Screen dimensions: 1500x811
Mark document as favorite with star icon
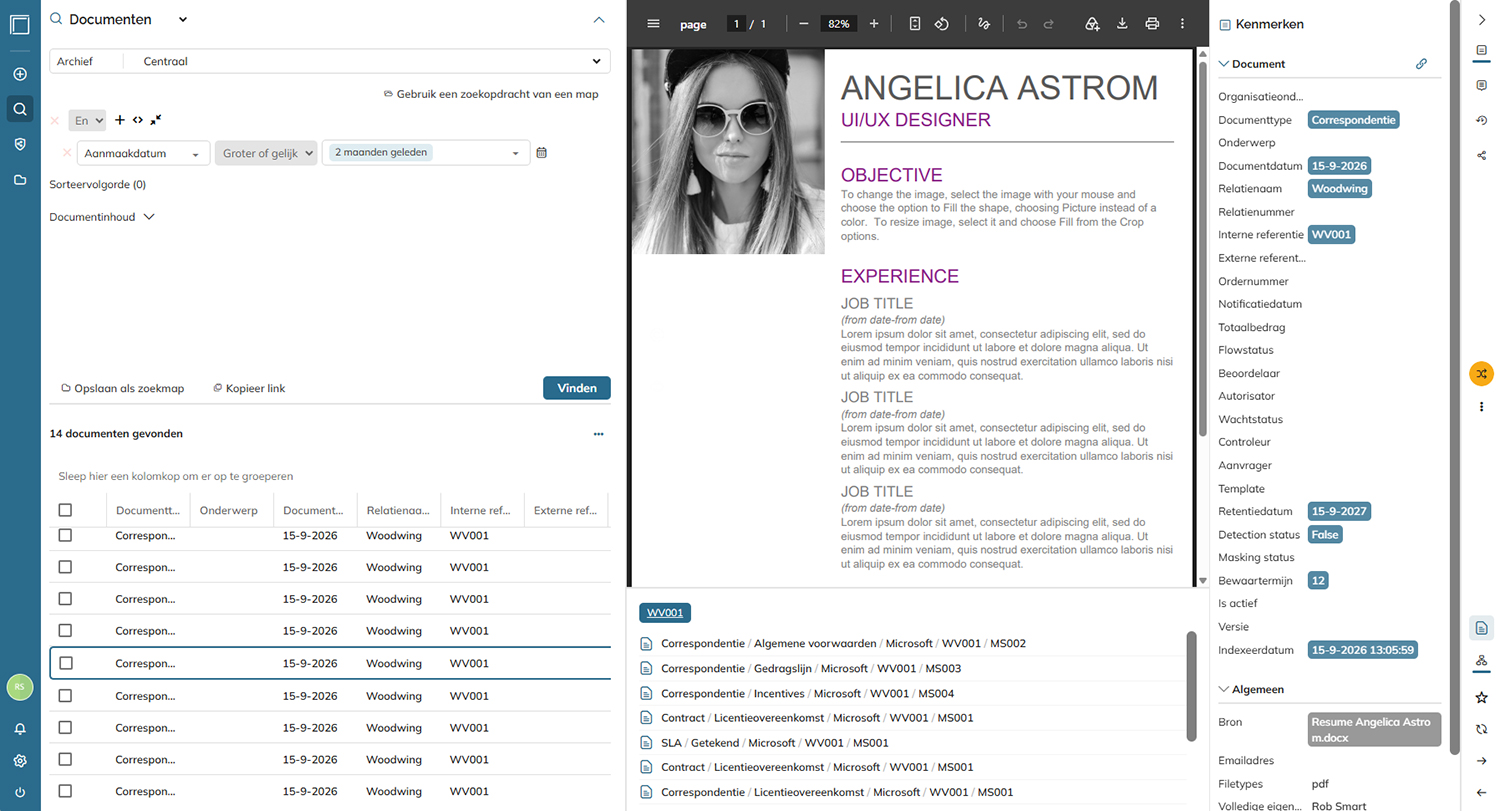coord(1481,697)
